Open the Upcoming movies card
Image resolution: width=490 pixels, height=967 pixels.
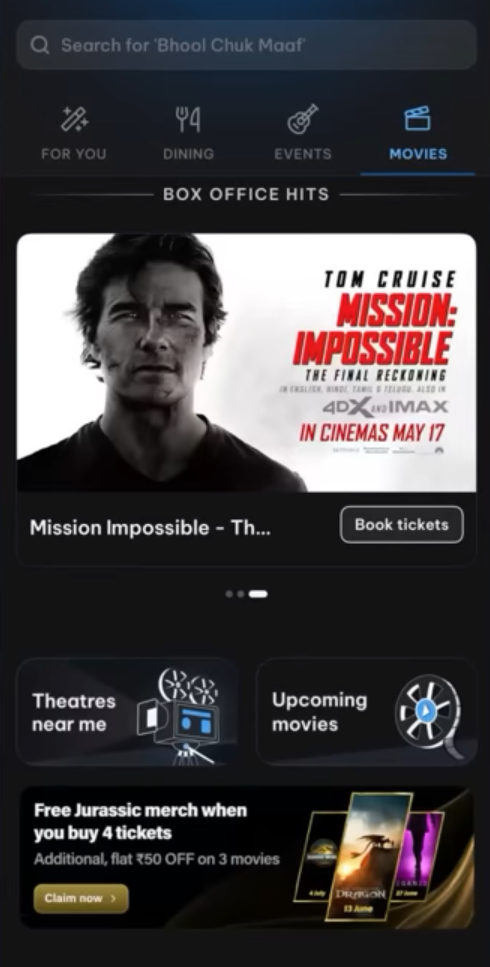(366, 712)
